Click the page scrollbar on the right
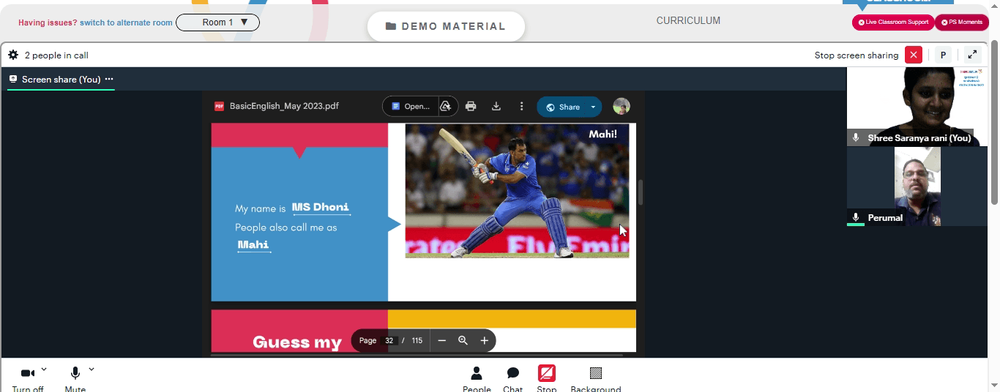 (995, 121)
